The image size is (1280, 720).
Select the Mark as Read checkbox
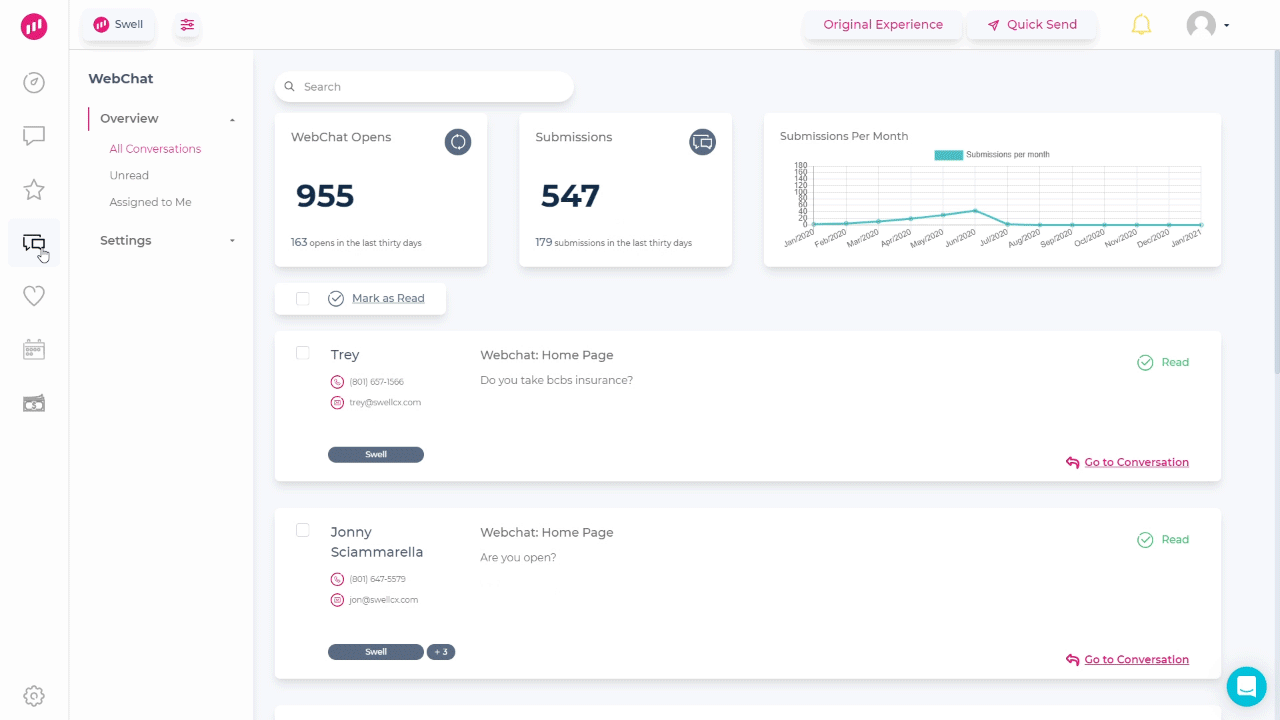coord(302,298)
